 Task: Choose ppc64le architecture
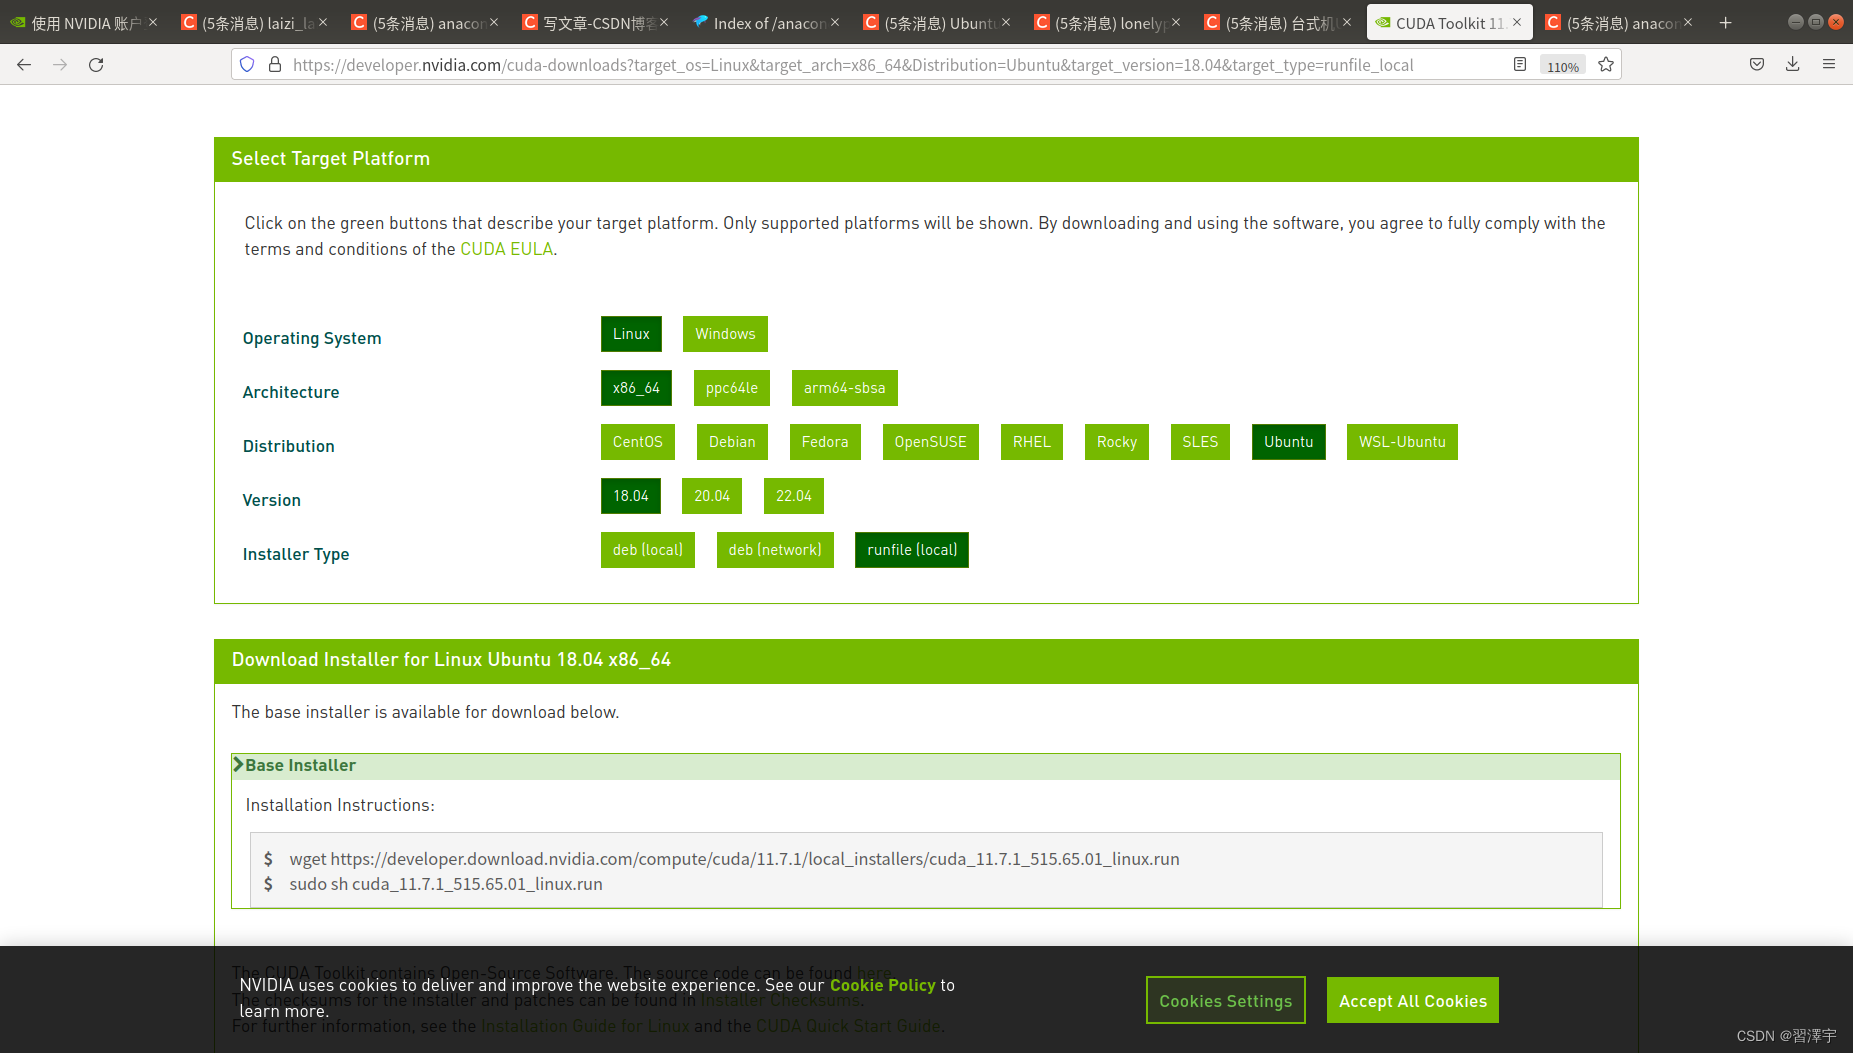point(731,388)
